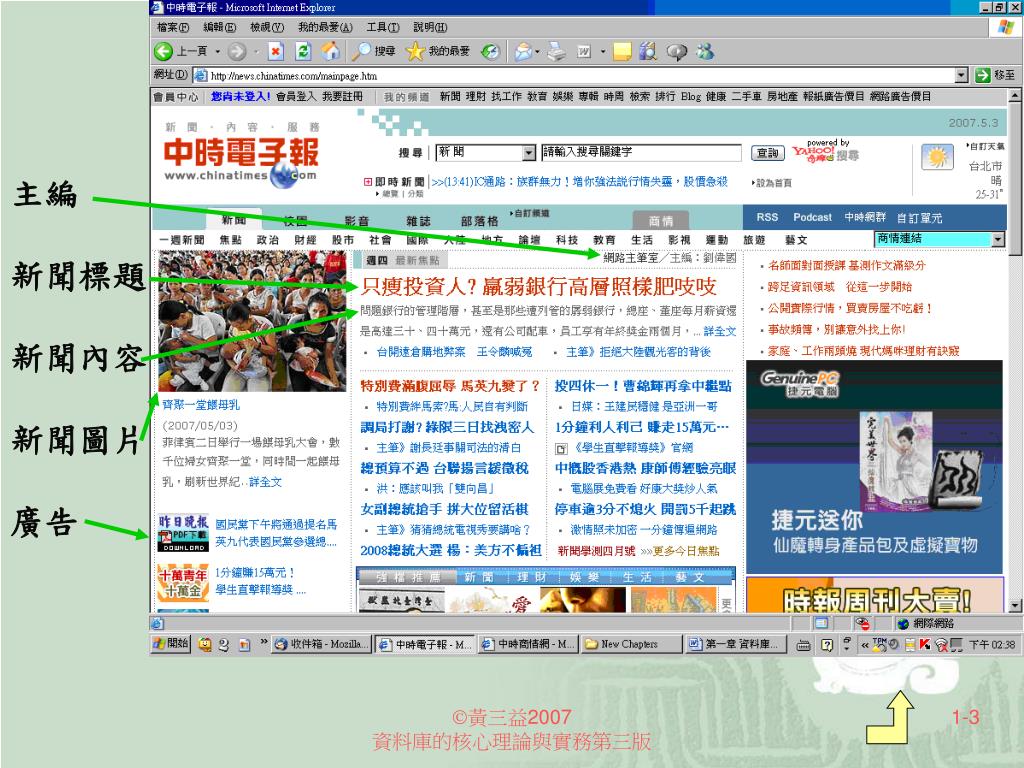Open the 財經 news category
Screen dimensions: 1024x768
tap(305, 240)
